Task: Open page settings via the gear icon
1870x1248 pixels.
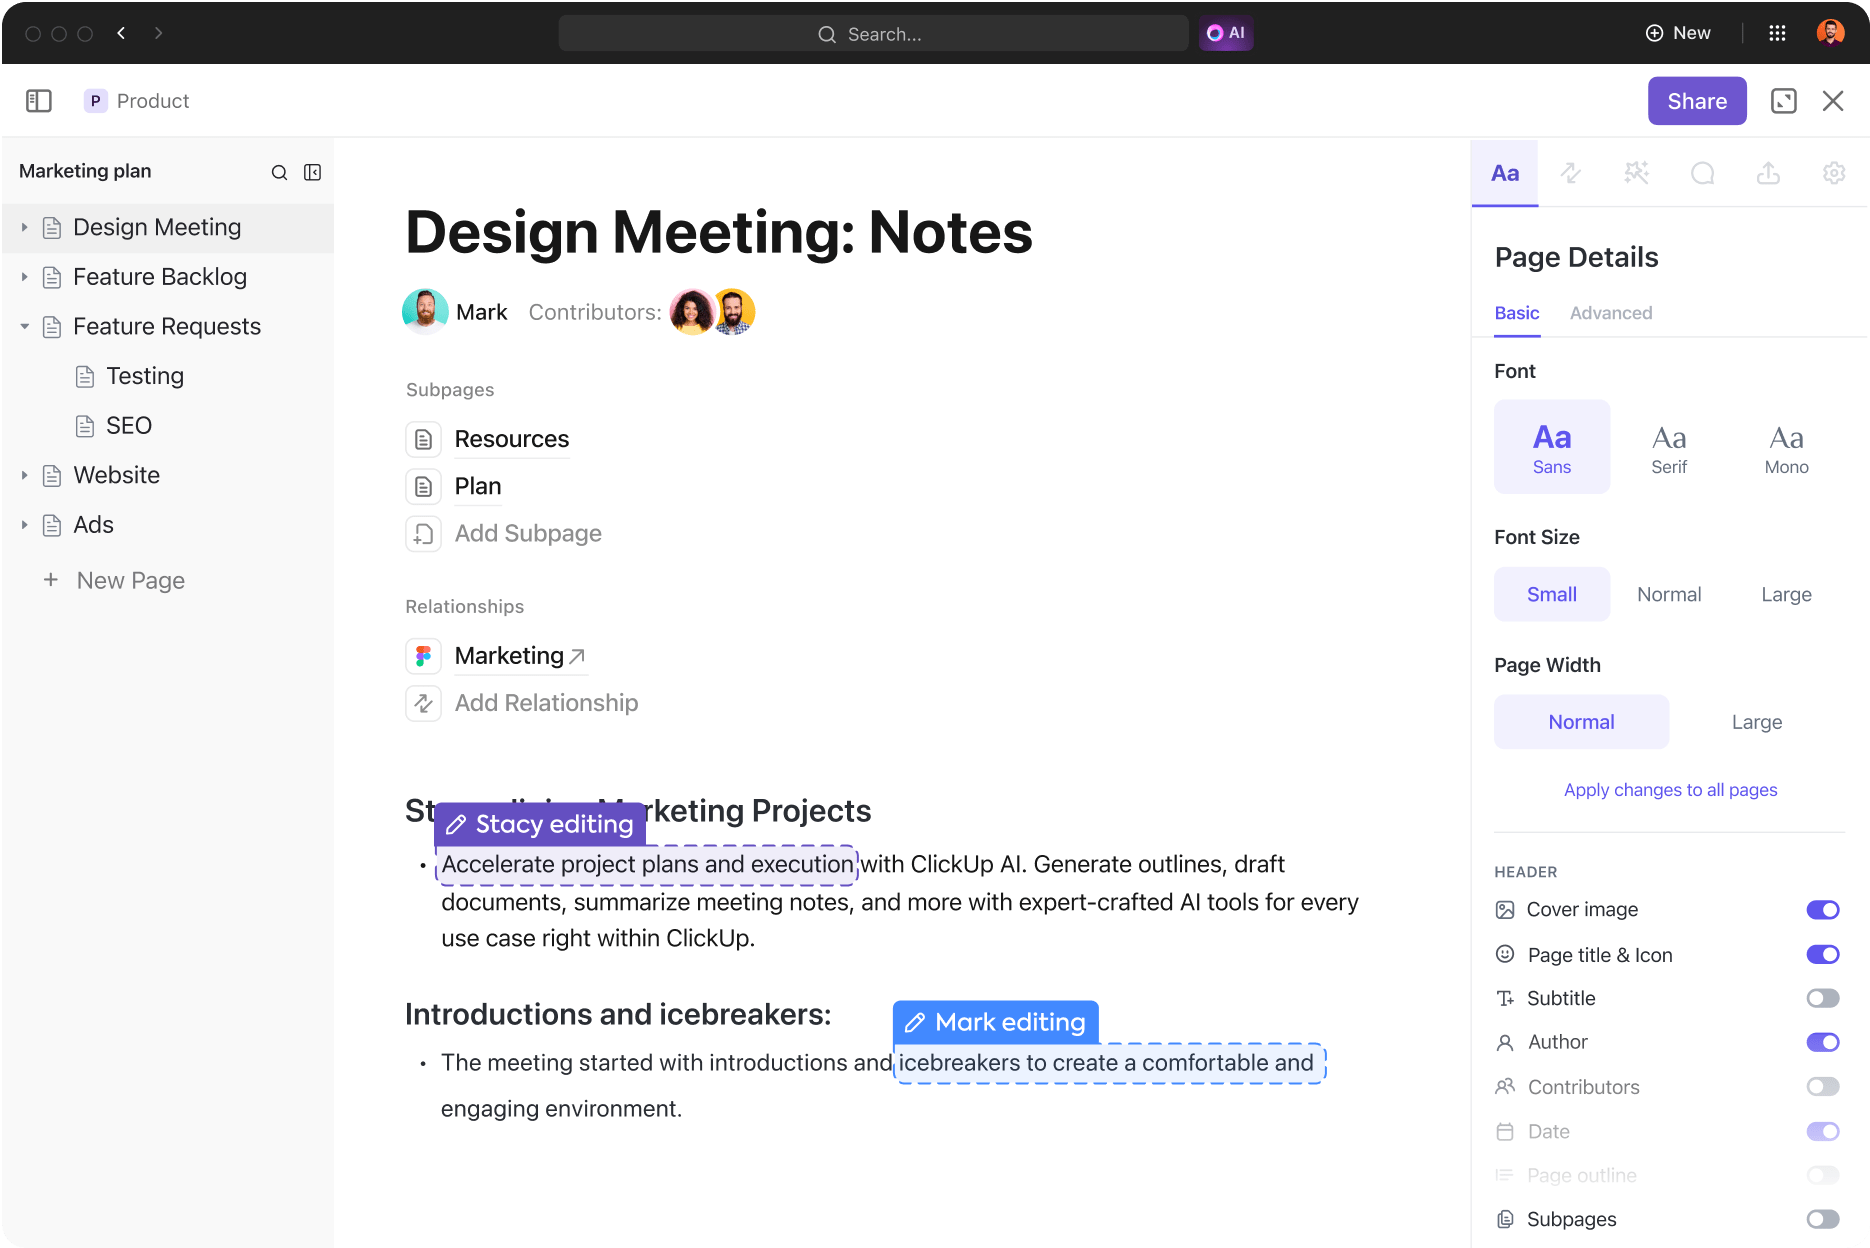Action: (1835, 173)
